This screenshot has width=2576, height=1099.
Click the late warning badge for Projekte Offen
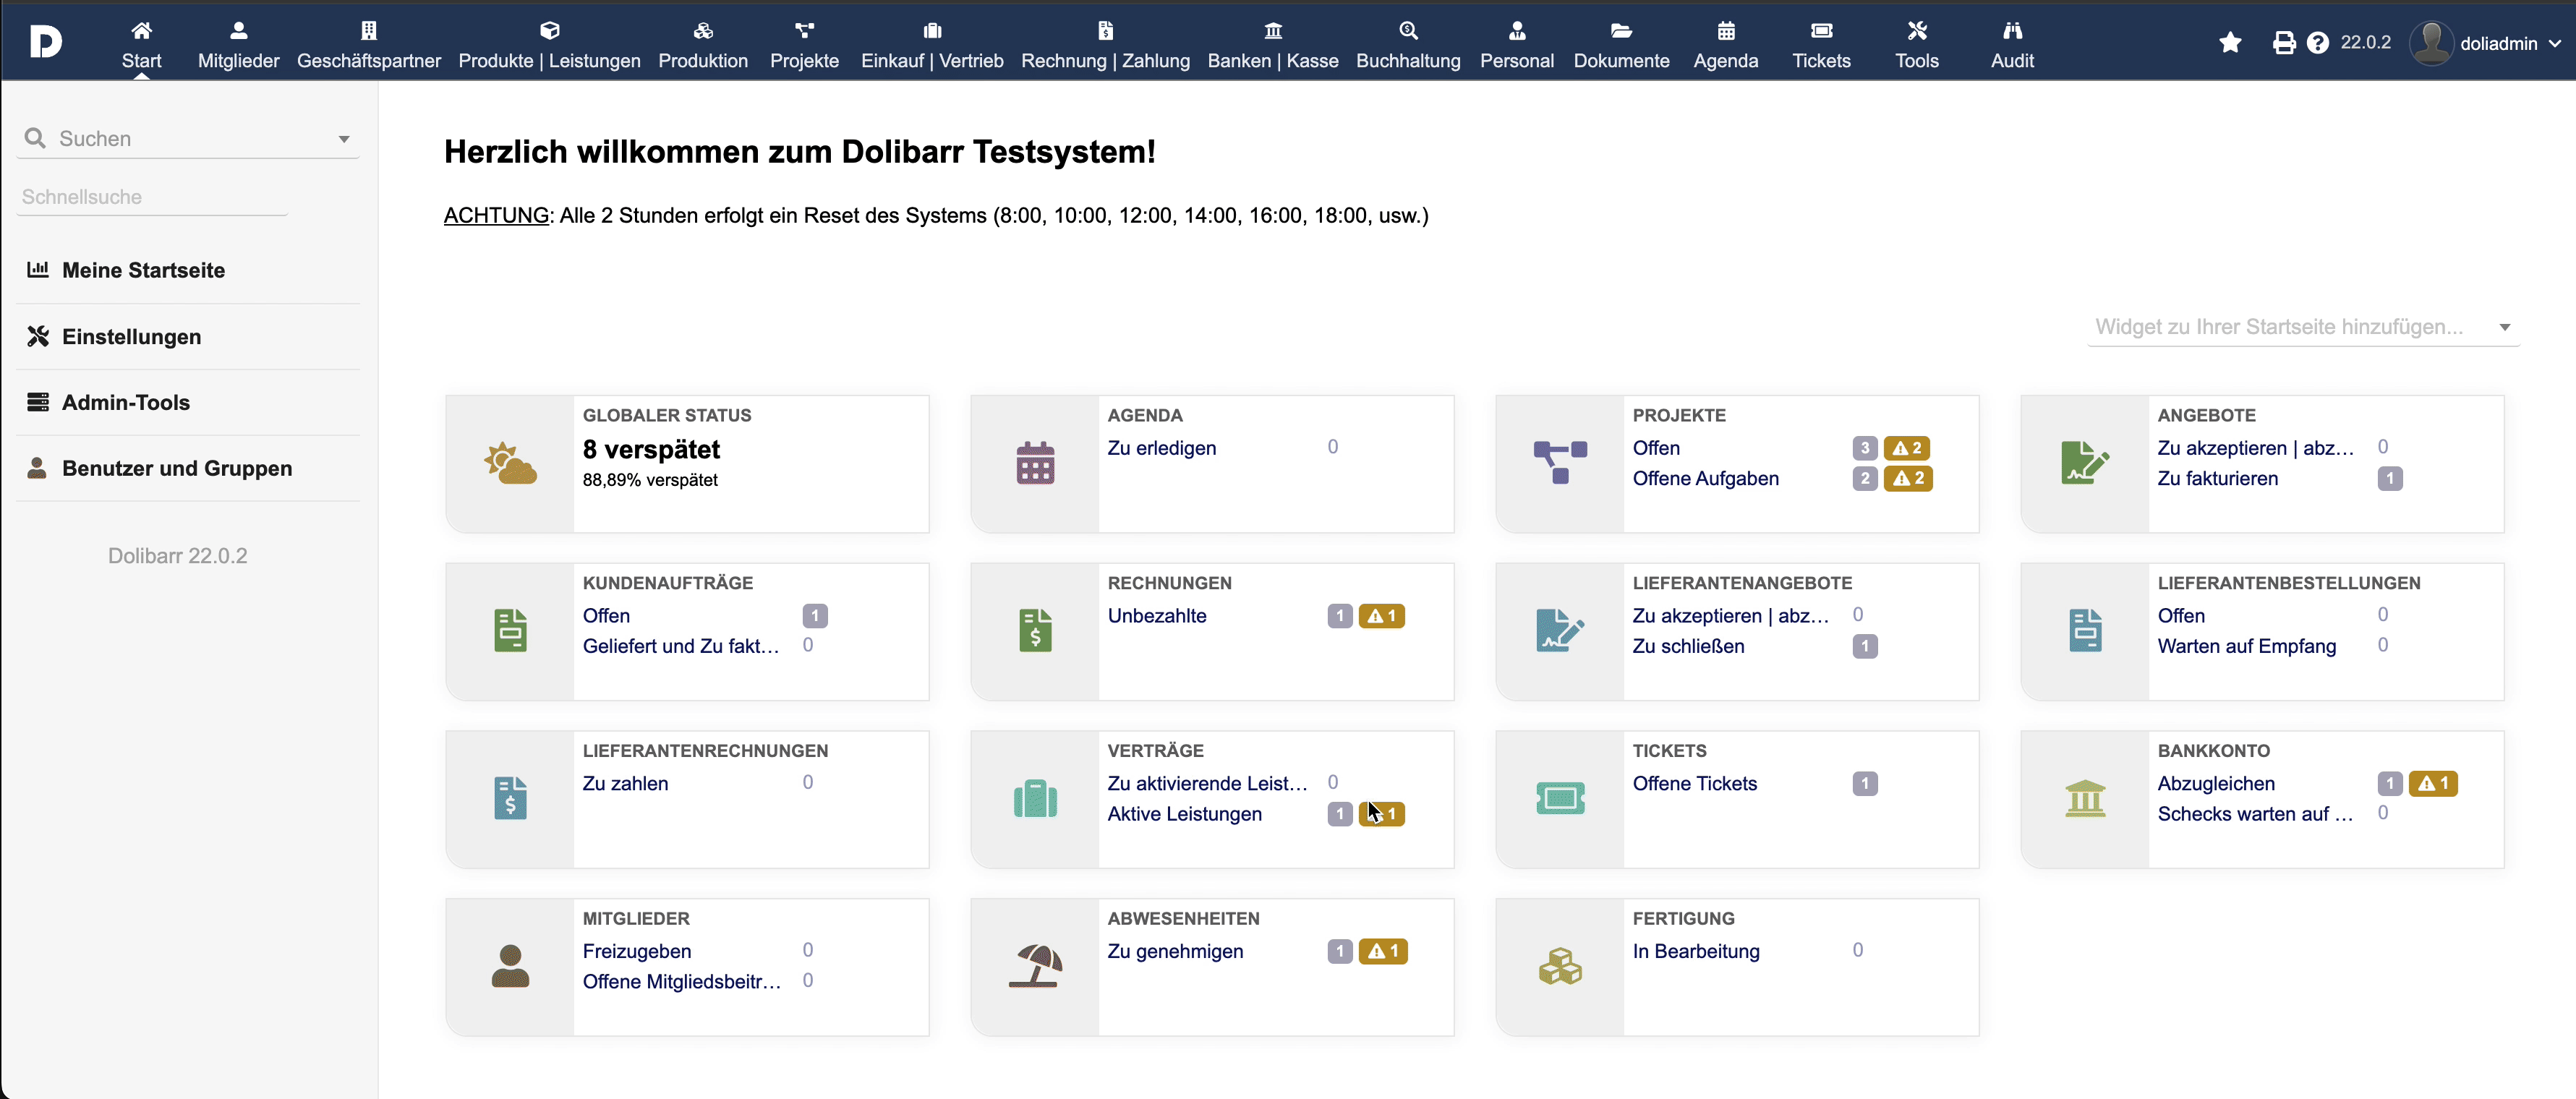1906,448
